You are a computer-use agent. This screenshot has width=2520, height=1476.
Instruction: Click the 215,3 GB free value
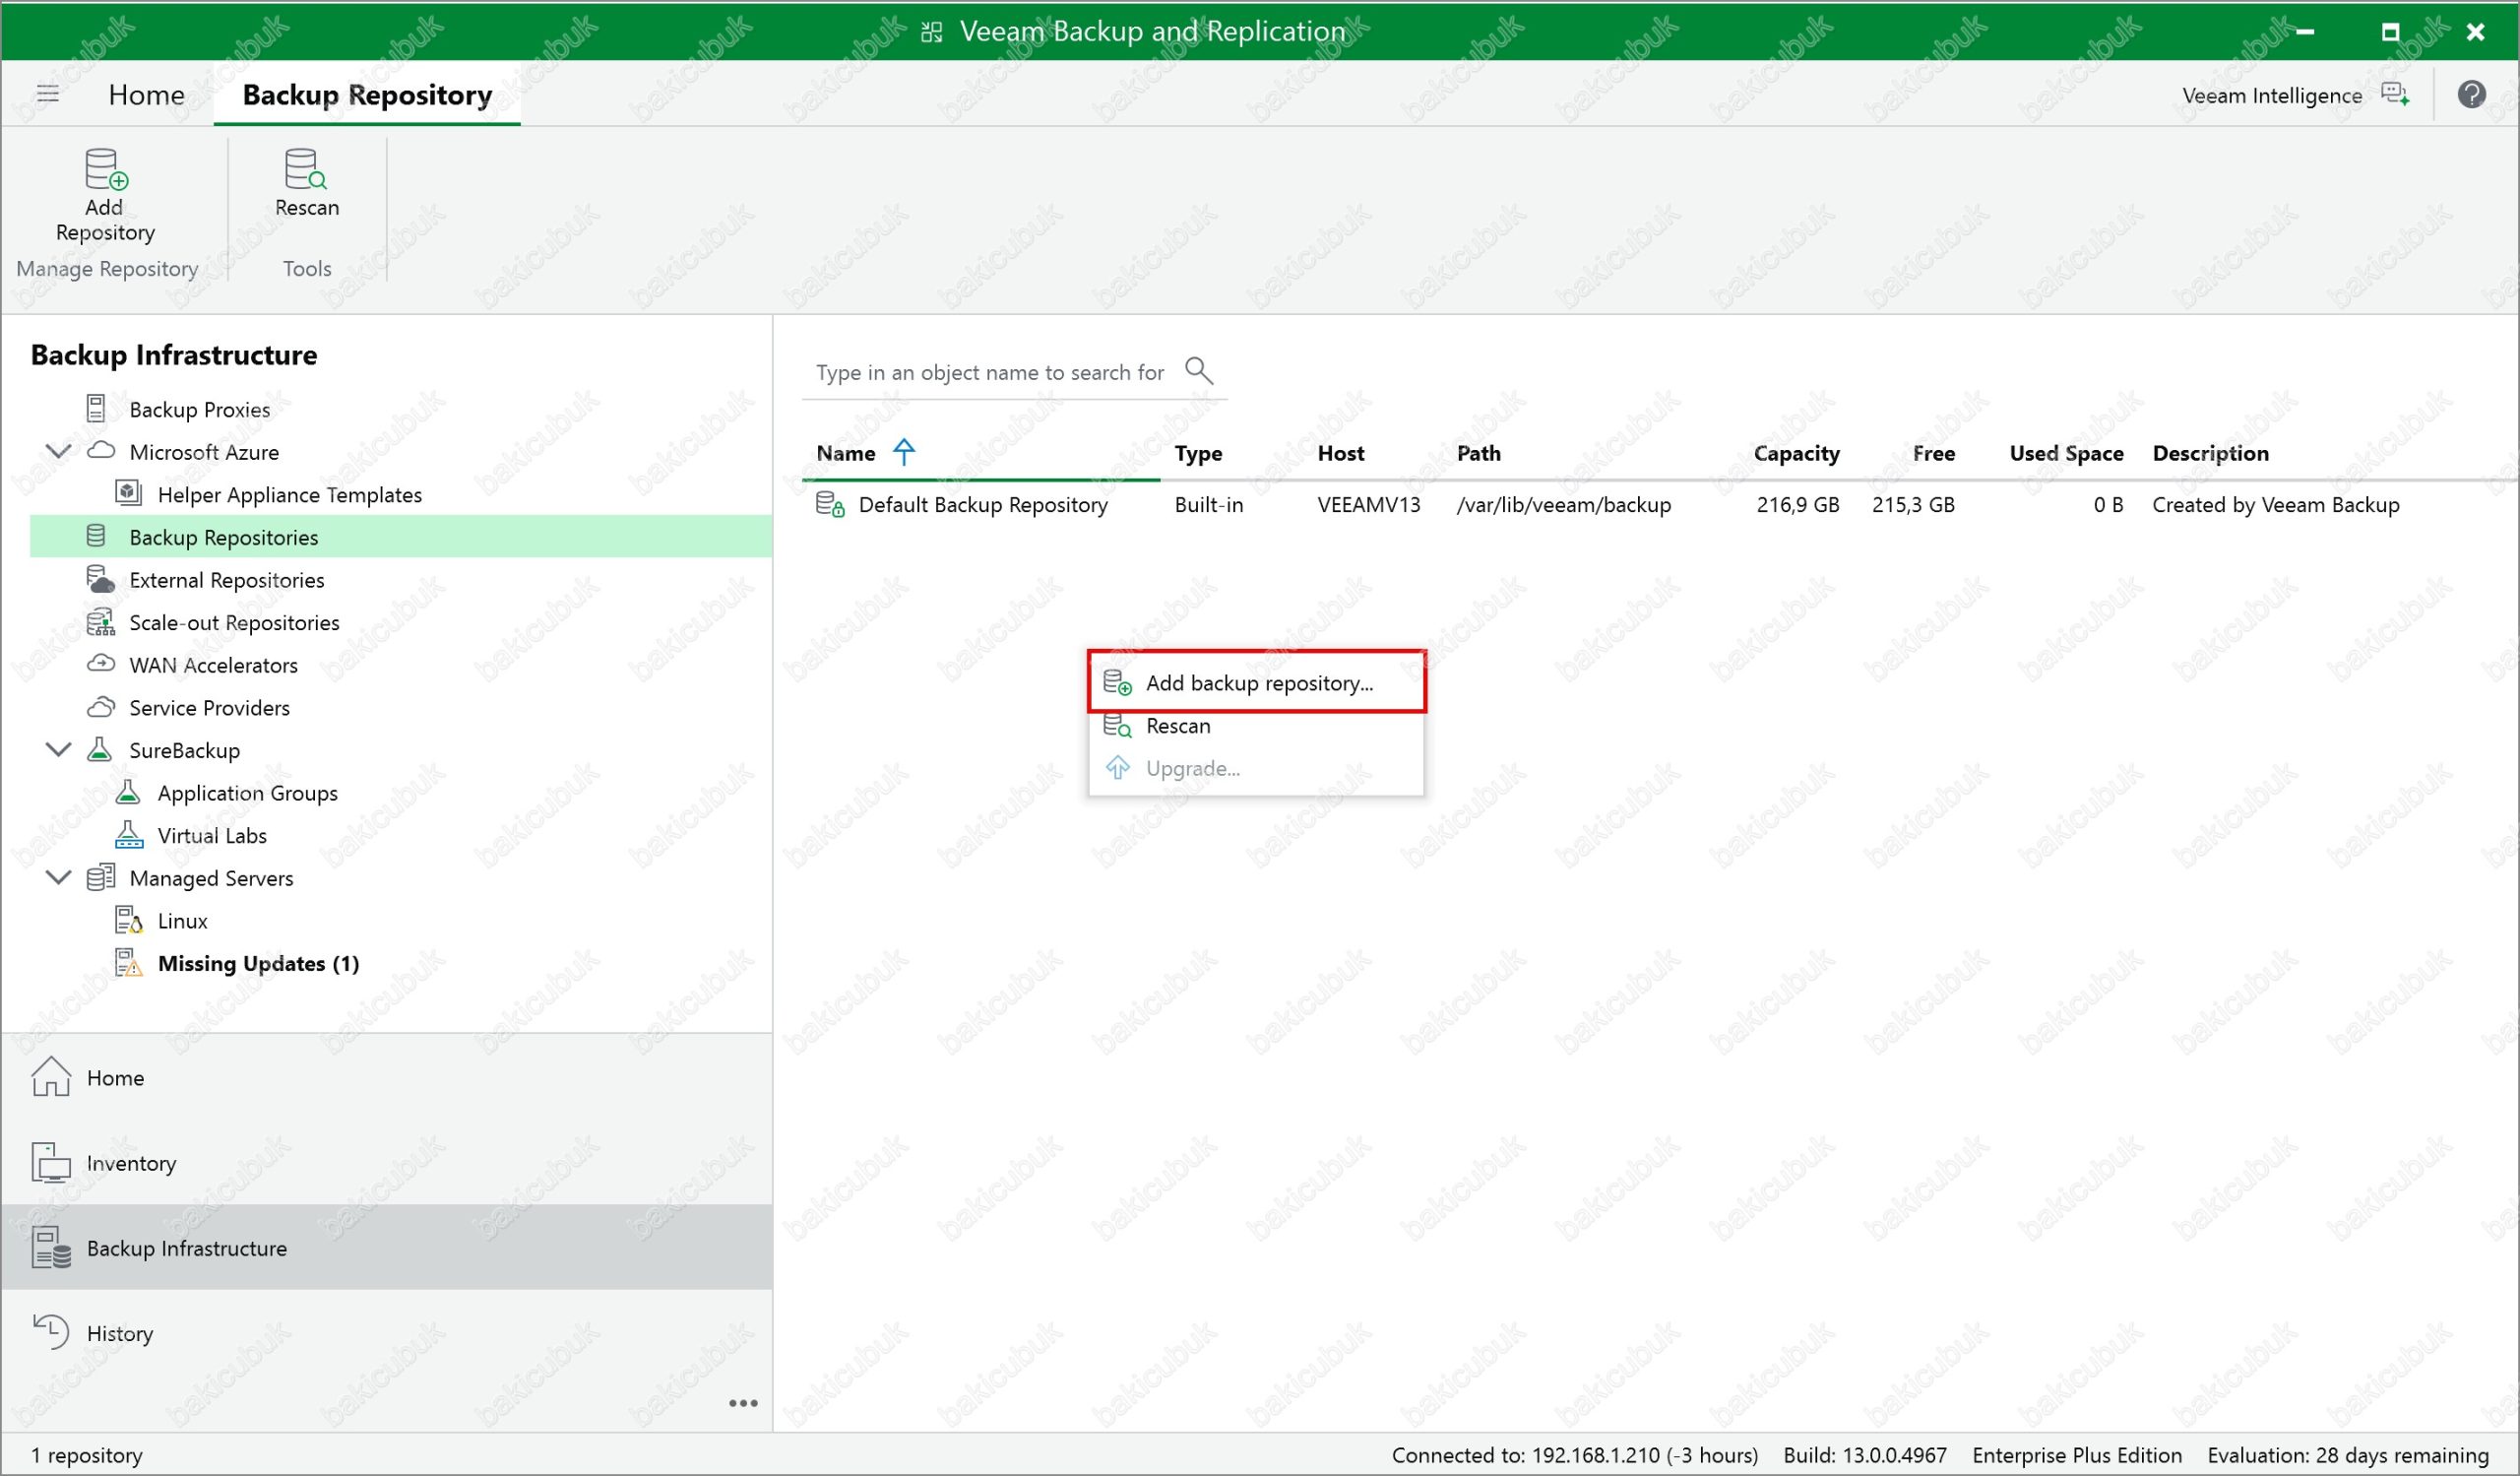(x=1913, y=504)
